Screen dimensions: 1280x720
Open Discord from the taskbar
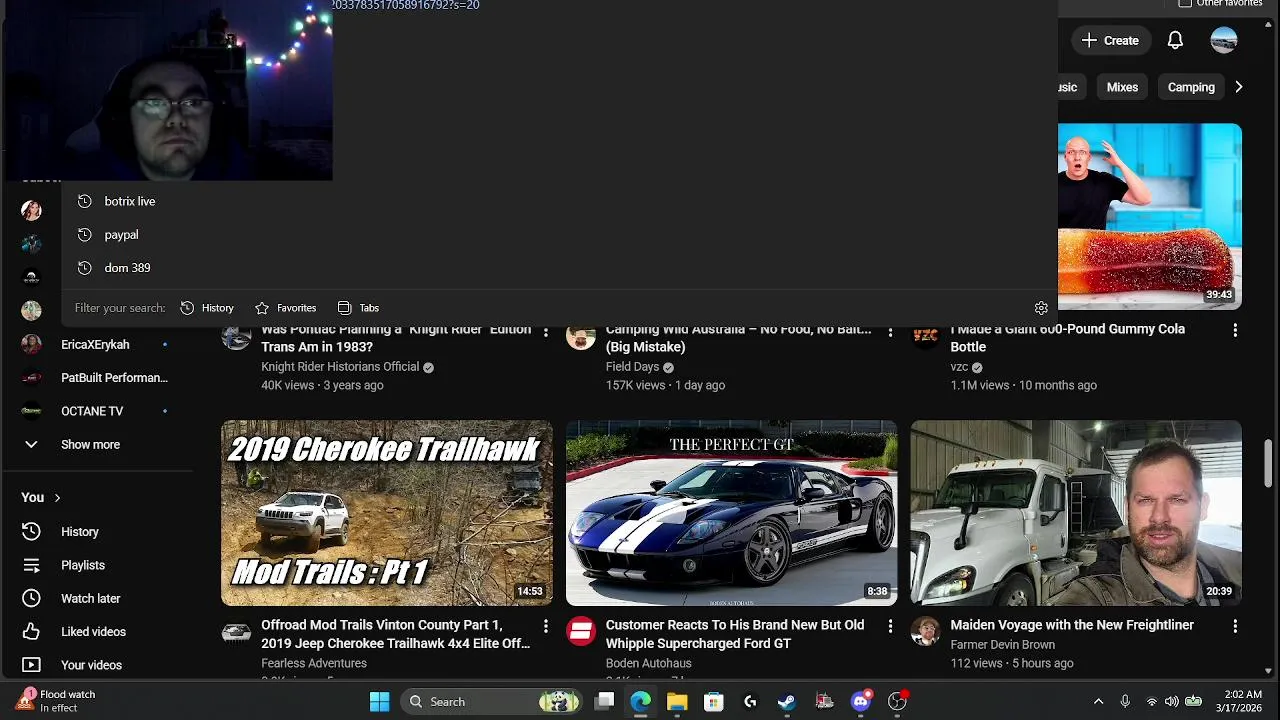[x=861, y=702]
